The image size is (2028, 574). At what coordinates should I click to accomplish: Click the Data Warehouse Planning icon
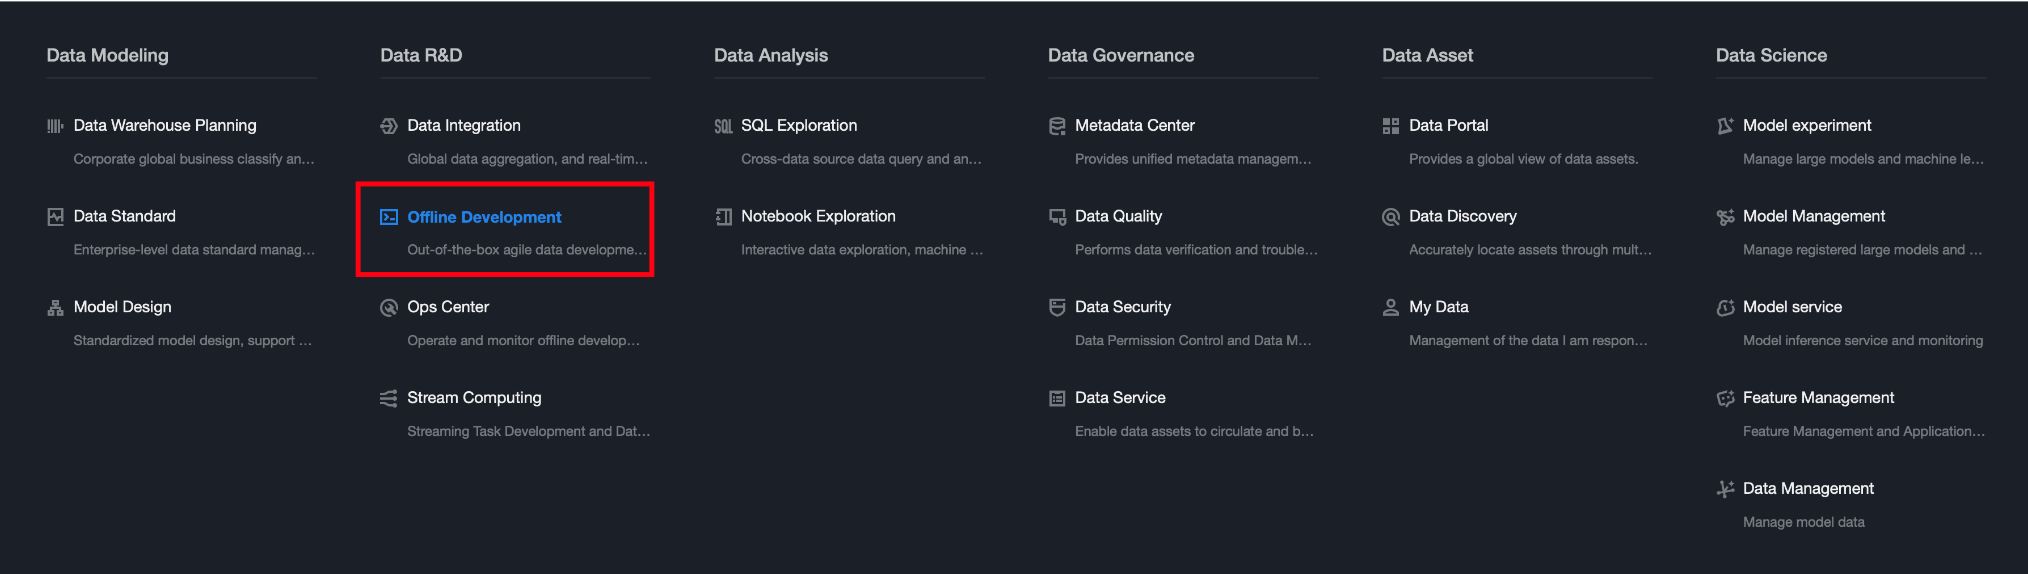[x=55, y=126]
